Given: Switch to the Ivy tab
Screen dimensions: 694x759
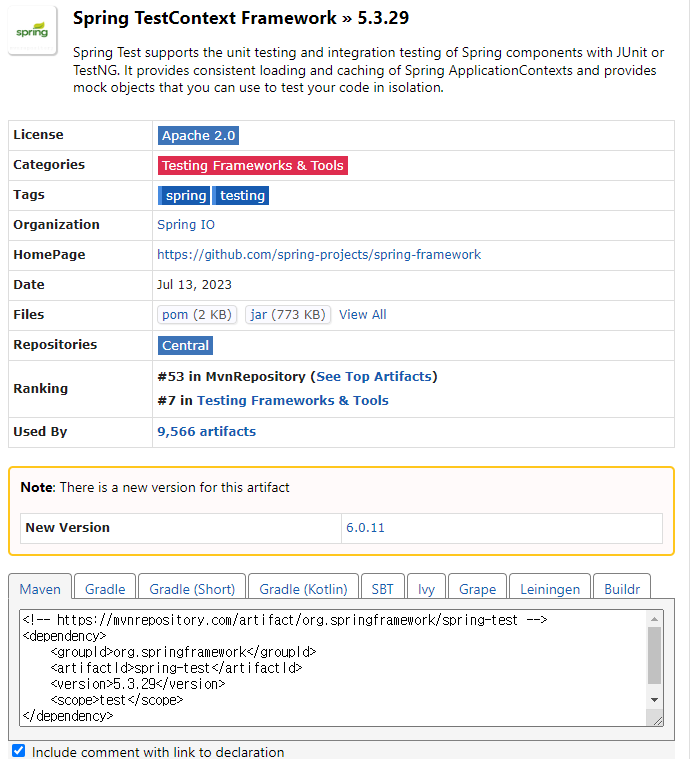Looking at the screenshot, I should [x=426, y=589].
